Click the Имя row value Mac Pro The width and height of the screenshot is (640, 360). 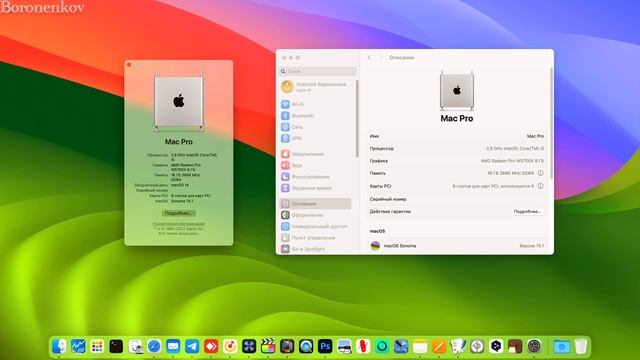point(535,136)
